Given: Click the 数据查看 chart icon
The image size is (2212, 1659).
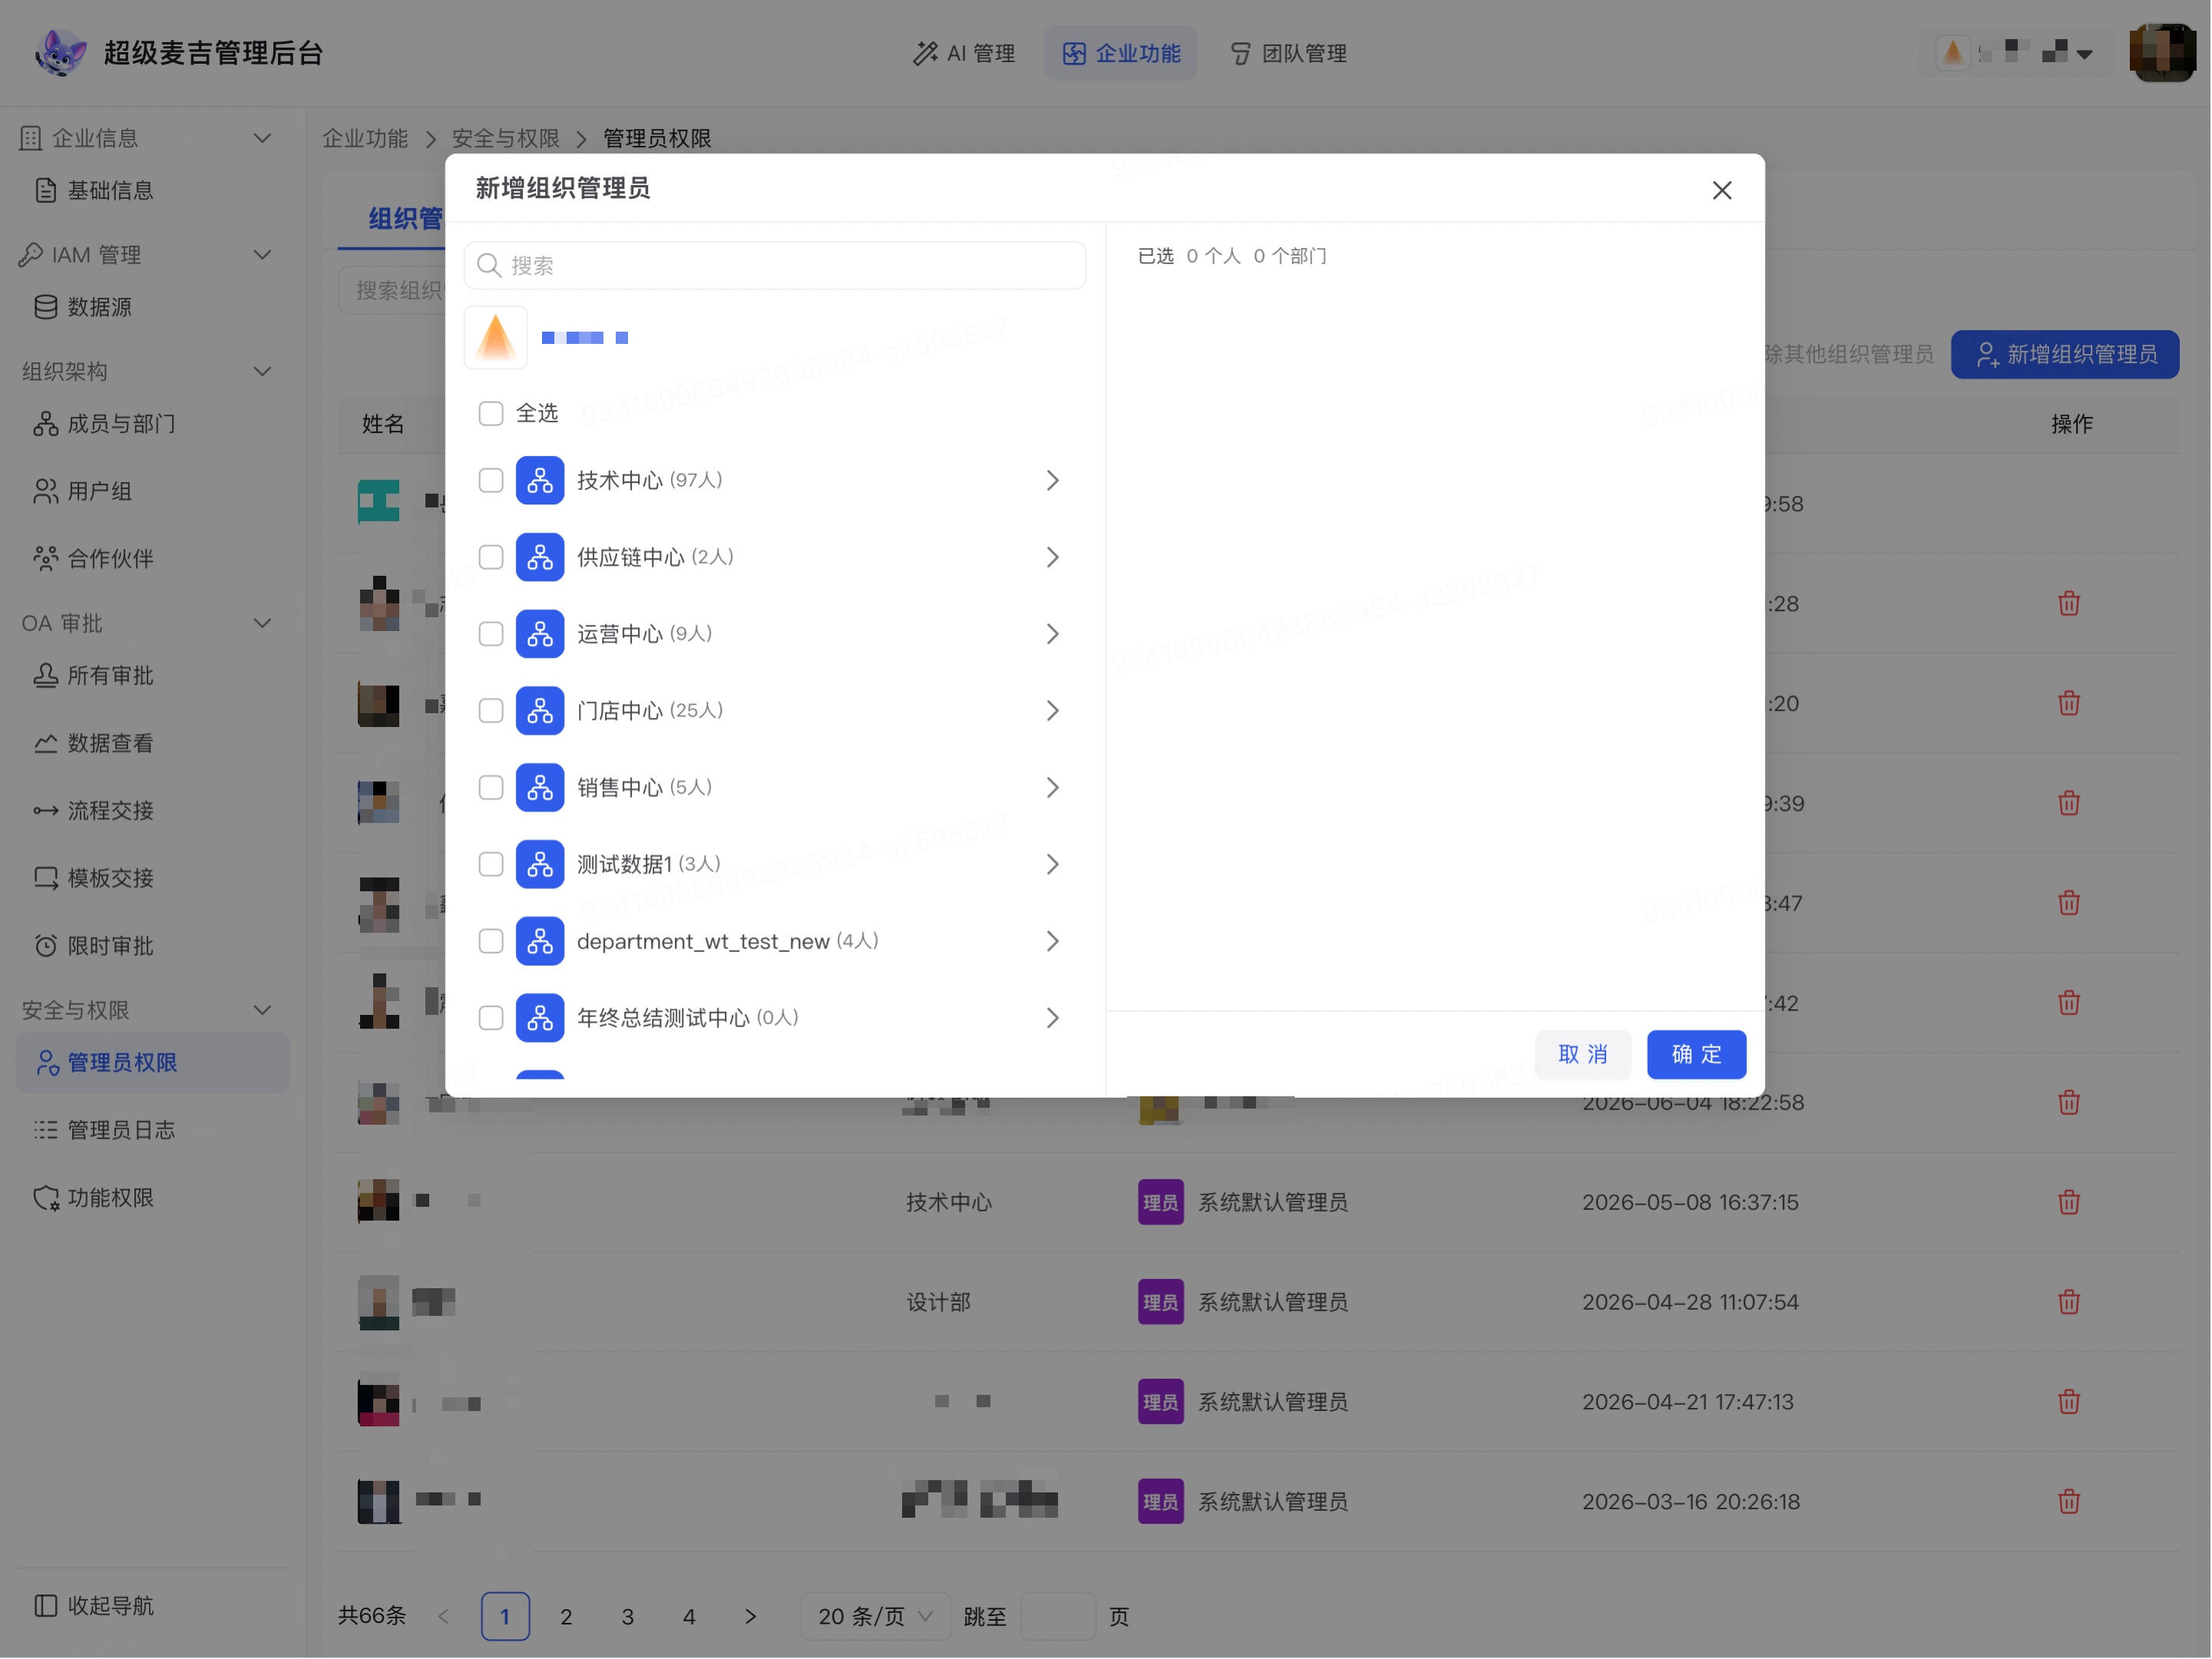Looking at the screenshot, I should point(46,744).
